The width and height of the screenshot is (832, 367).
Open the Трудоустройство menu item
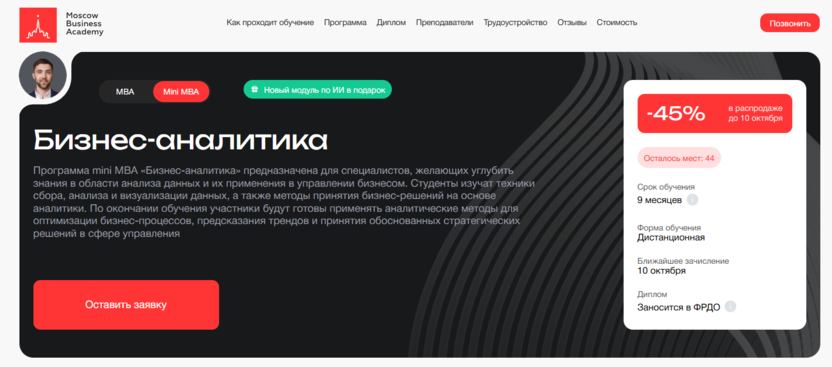point(515,22)
